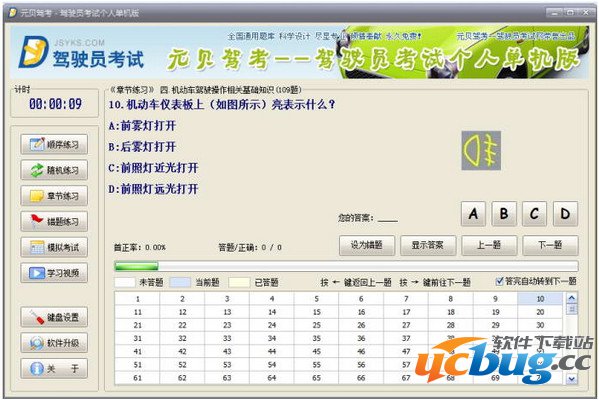This screenshot has height=405, width=599.
Task: Reveal answer with 显示答案 button
Action: 428,245
